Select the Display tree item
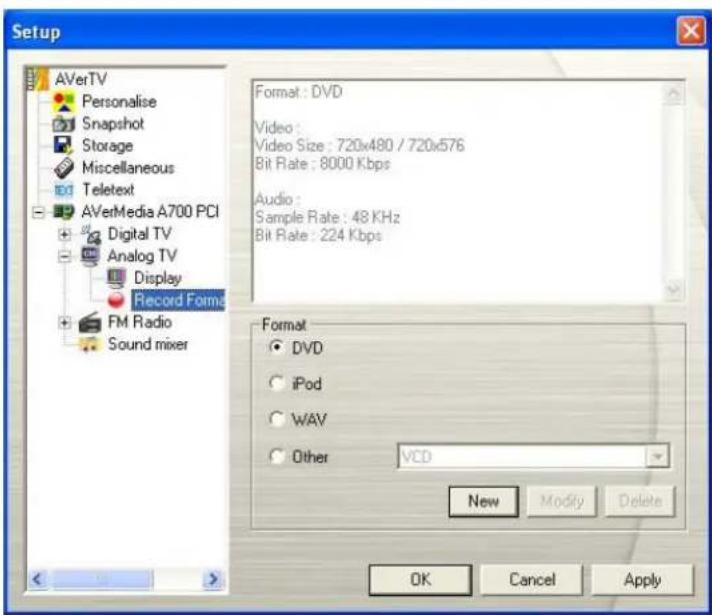The image size is (712, 615). (158, 278)
